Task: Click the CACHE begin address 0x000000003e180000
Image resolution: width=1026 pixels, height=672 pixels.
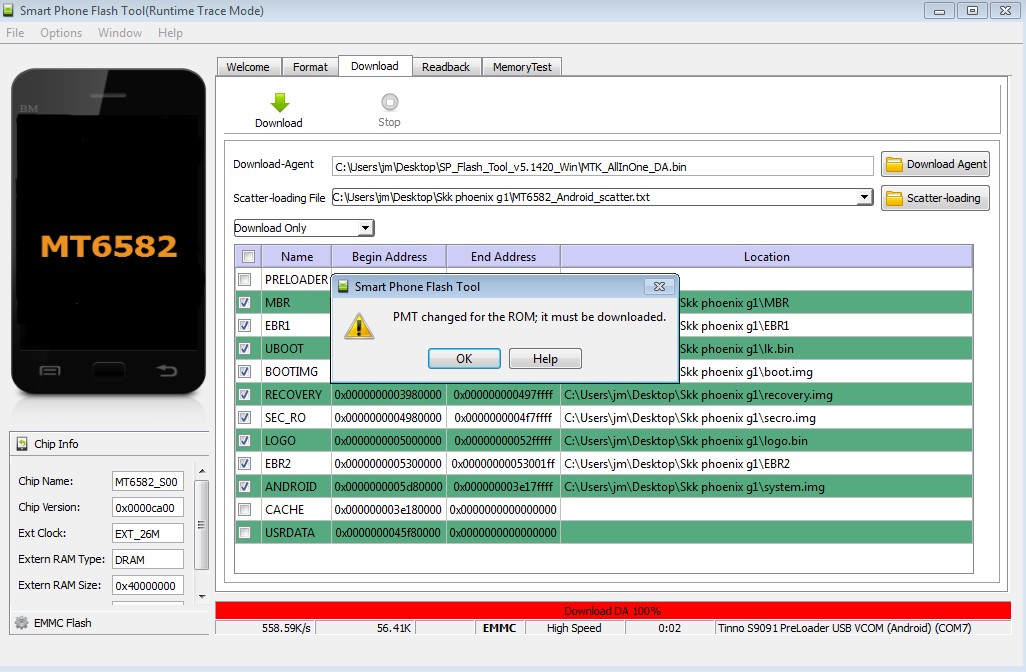Action: click(x=389, y=509)
